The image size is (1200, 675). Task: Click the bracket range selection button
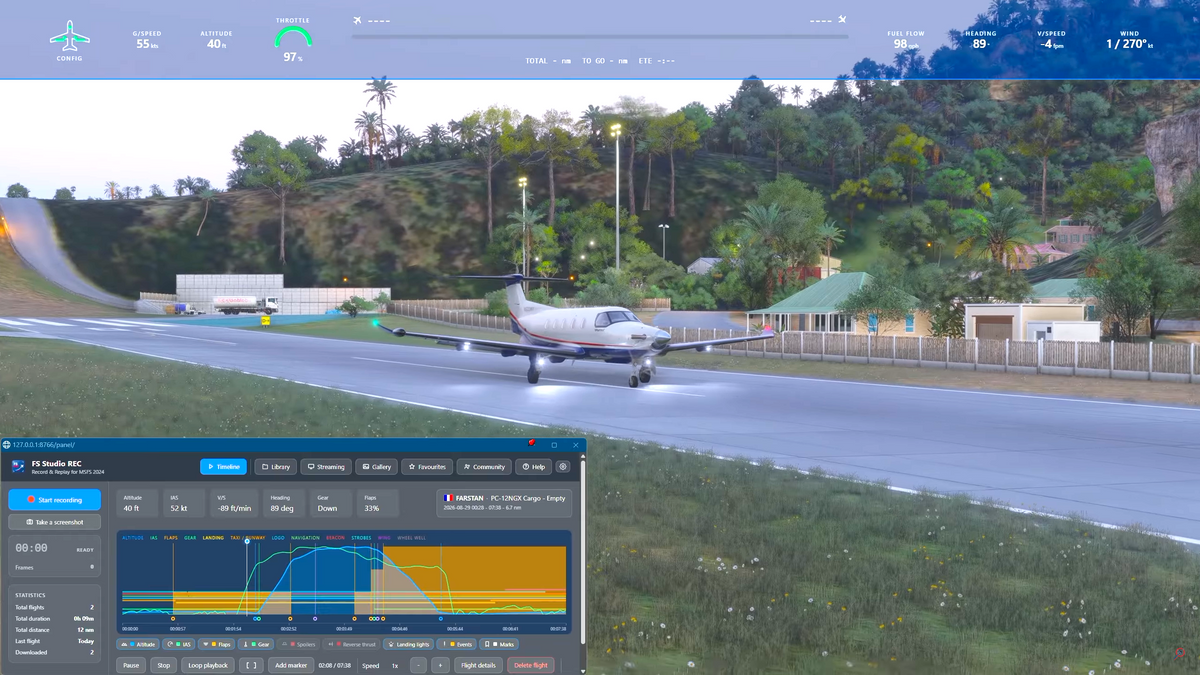click(251, 665)
